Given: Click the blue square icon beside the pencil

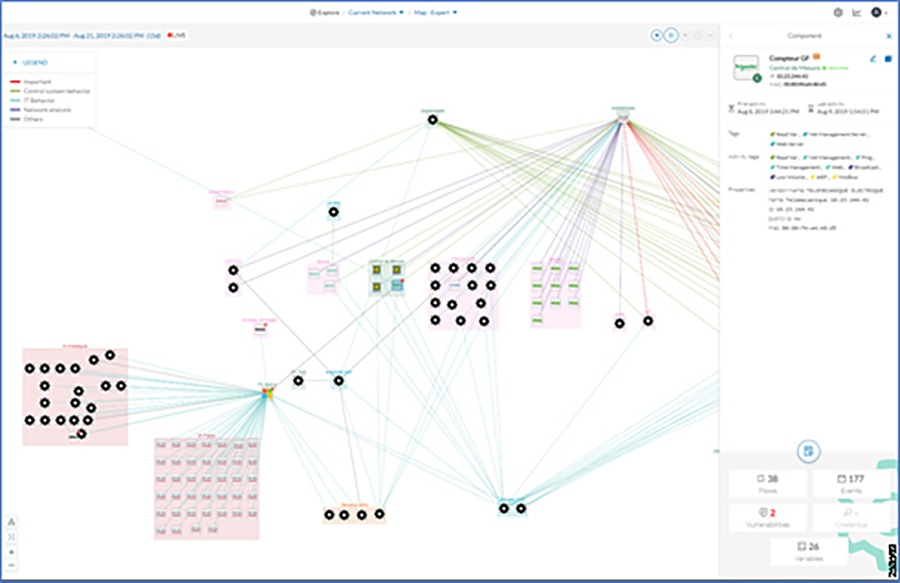Looking at the screenshot, I should [888, 59].
